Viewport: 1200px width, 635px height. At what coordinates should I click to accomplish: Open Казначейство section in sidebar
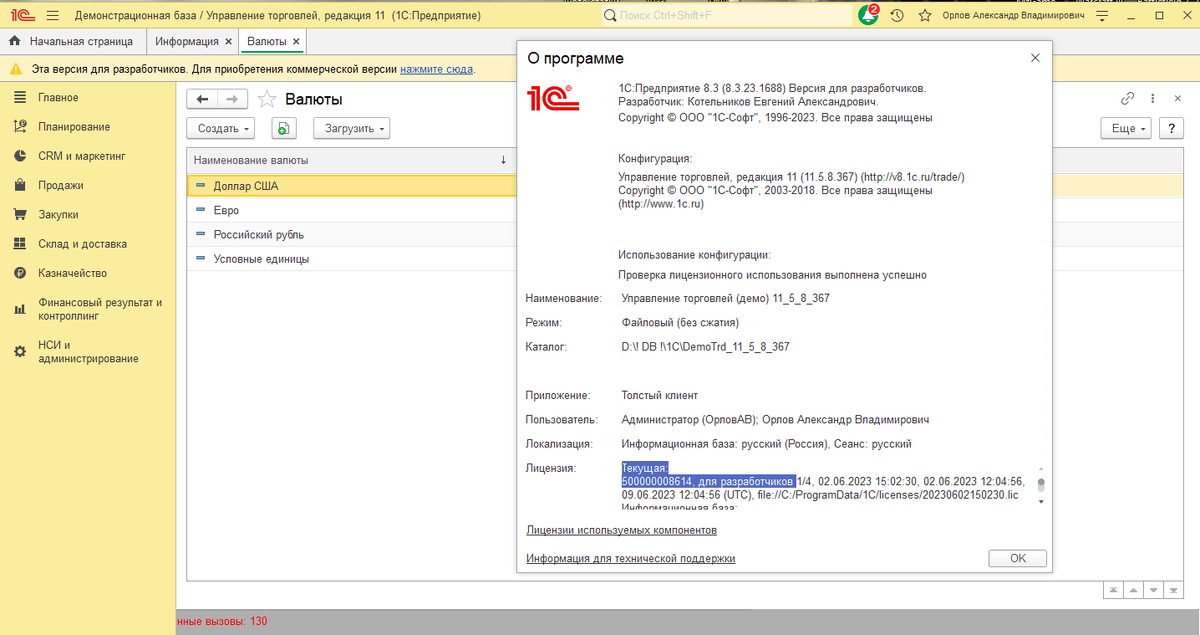[88, 273]
